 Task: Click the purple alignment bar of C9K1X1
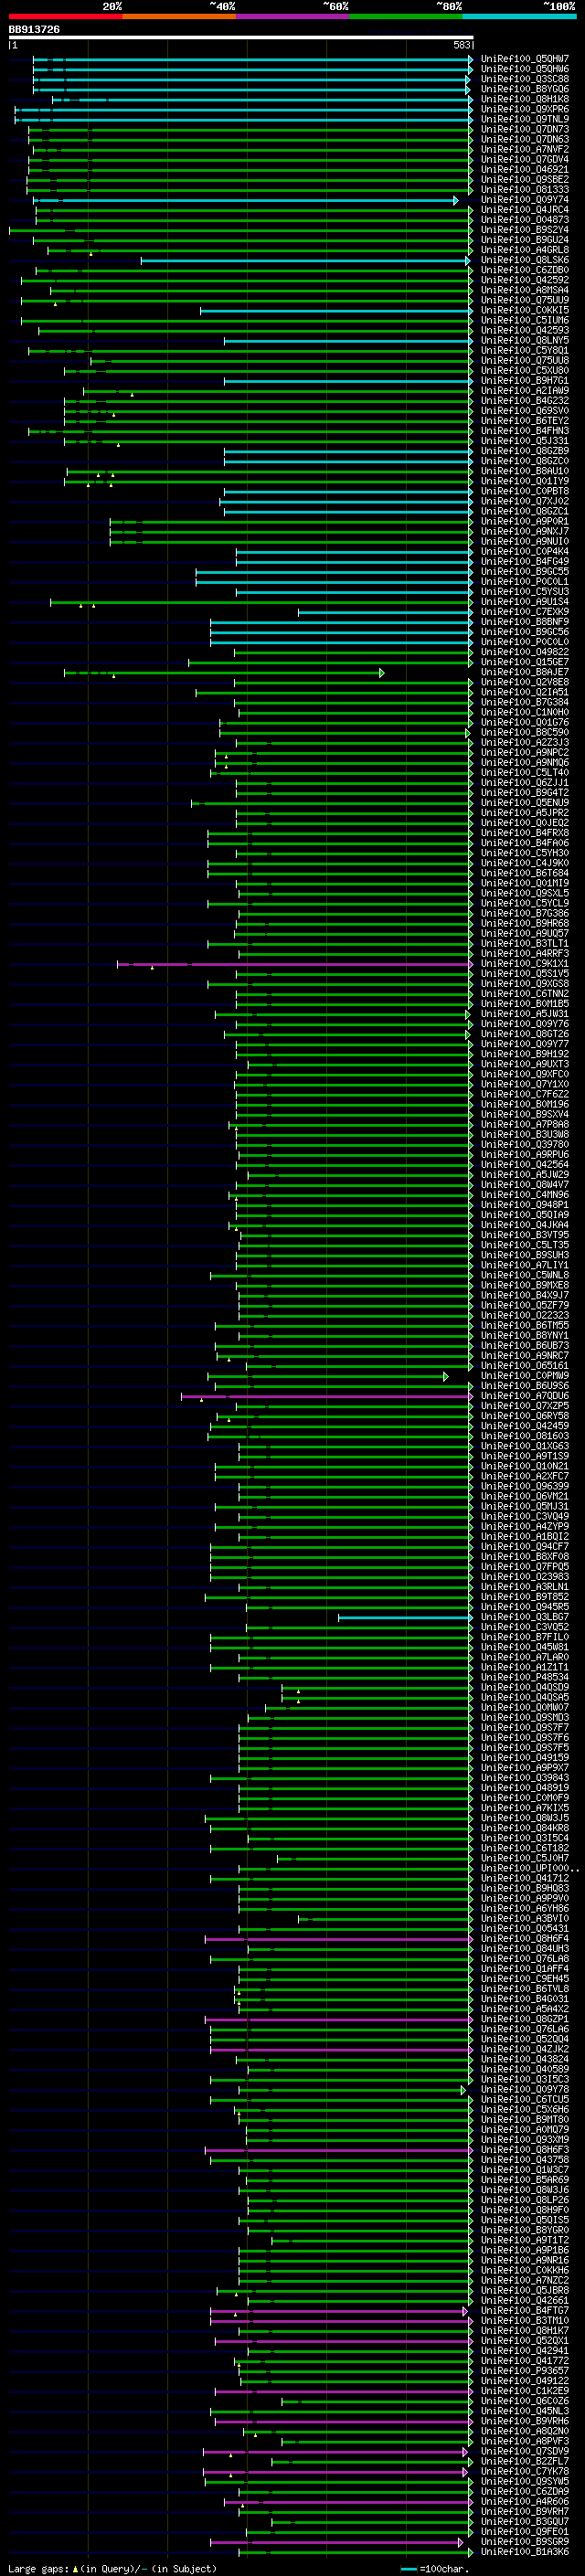(x=295, y=964)
